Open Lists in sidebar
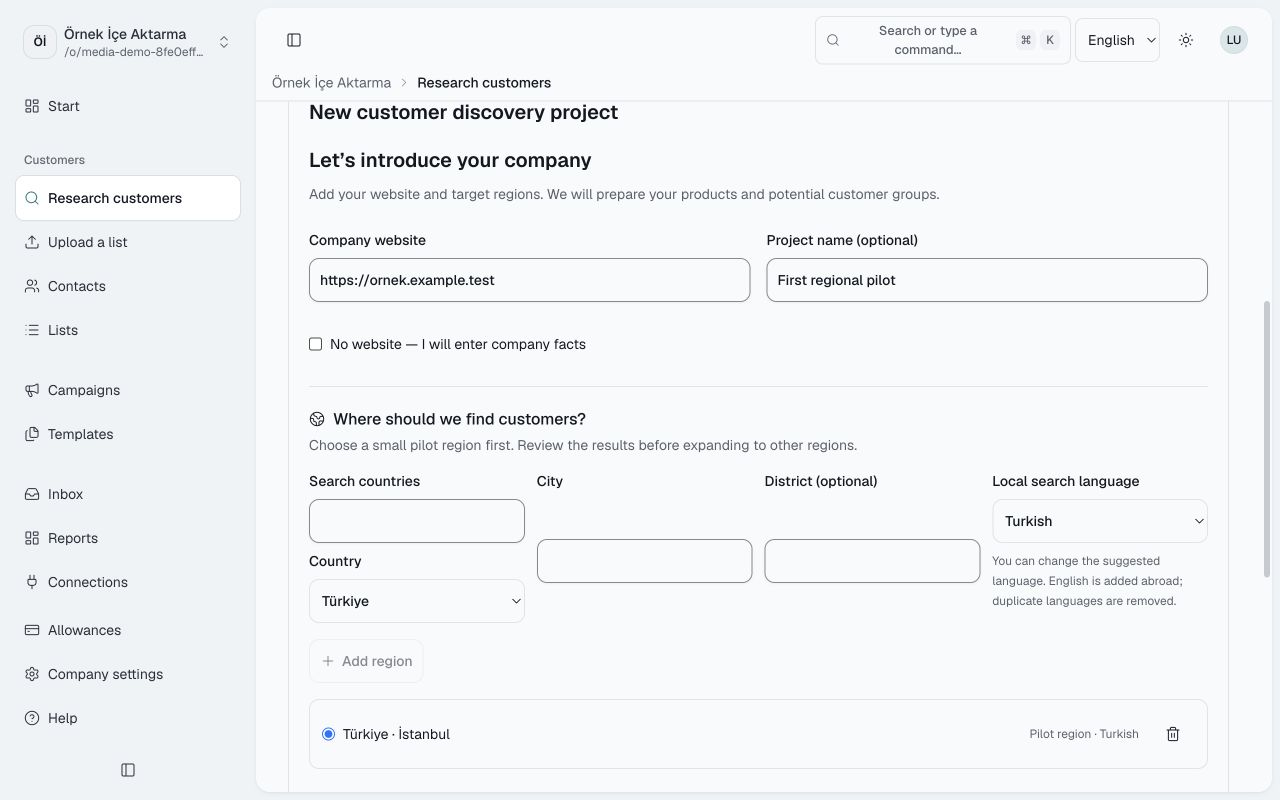Viewport: 1280px width, 800px height. [x=128, y=330]
